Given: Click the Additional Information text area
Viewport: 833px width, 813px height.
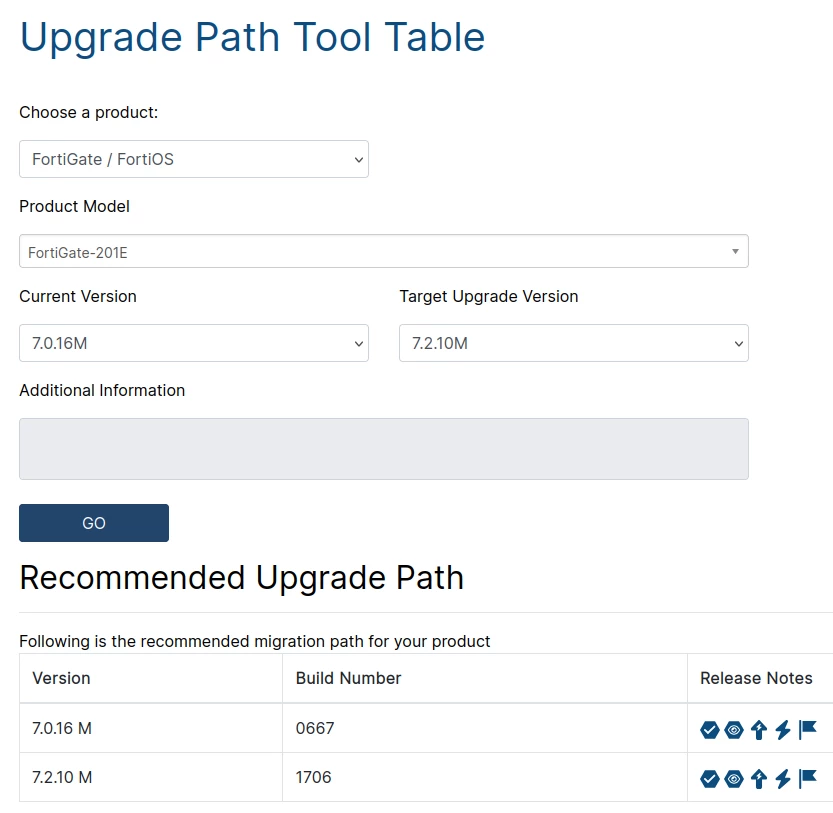Looking at the screenshot, I should point(384,449).
